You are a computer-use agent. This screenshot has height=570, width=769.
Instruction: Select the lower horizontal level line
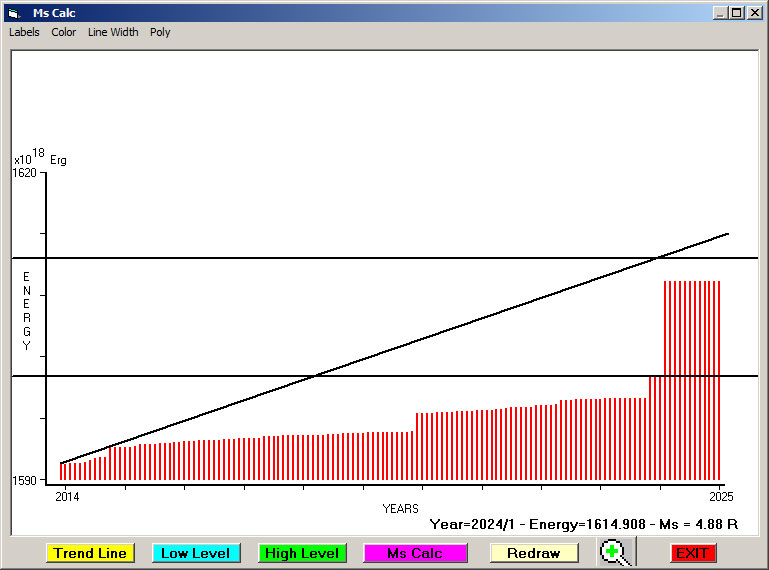[x=200, y=376]
